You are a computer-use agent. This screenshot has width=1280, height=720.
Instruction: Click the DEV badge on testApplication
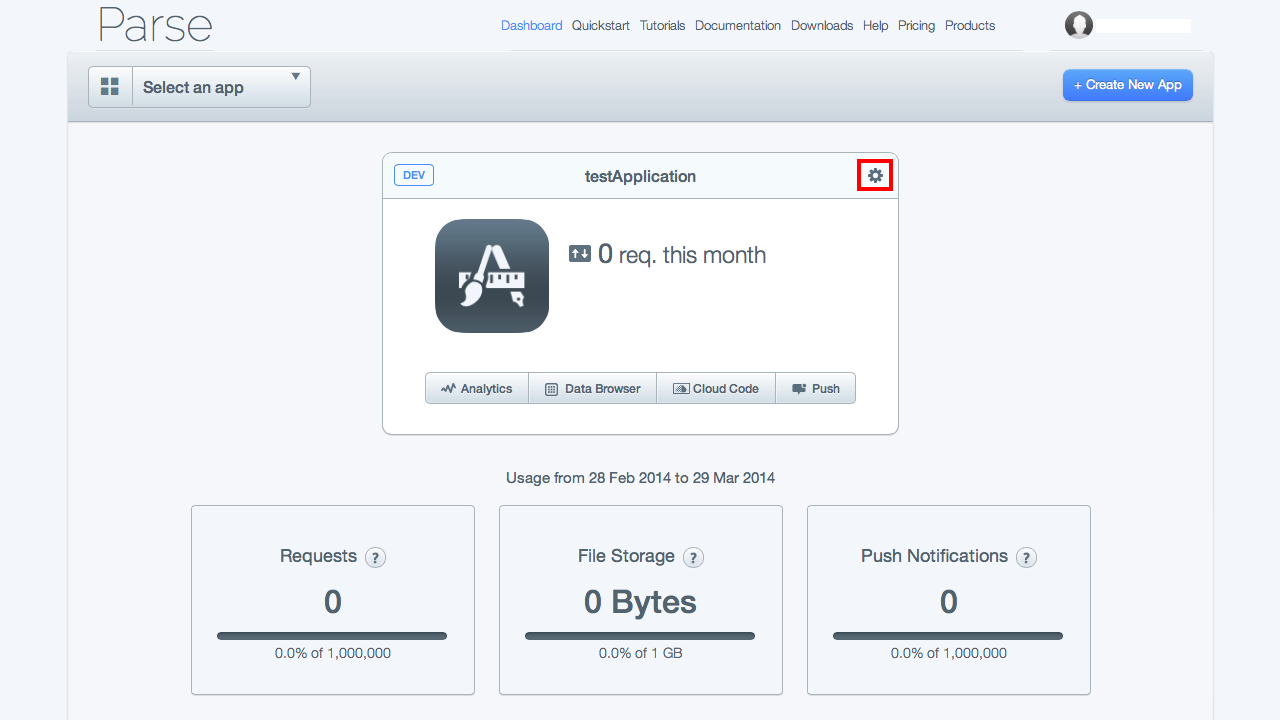click(414, 176)
